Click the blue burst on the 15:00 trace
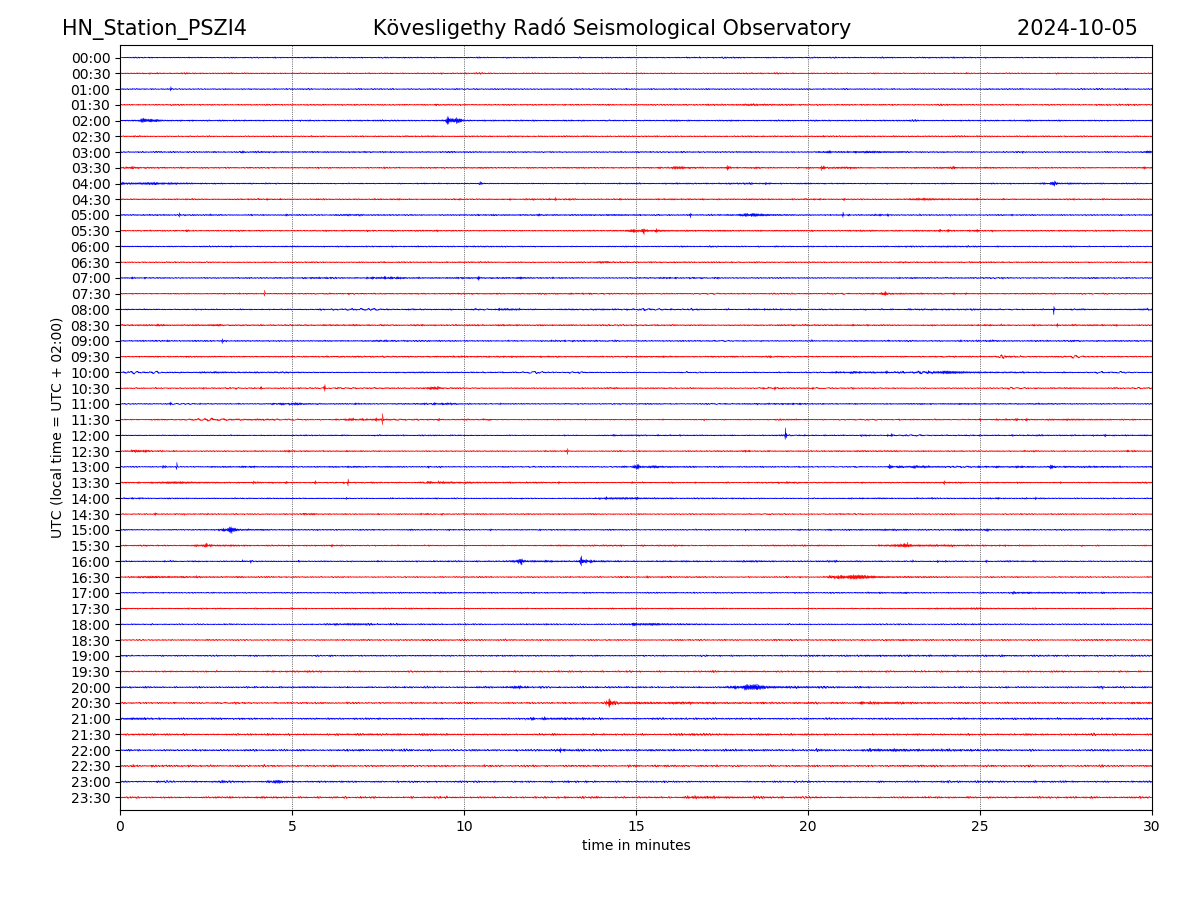 [x=231, y=530]
